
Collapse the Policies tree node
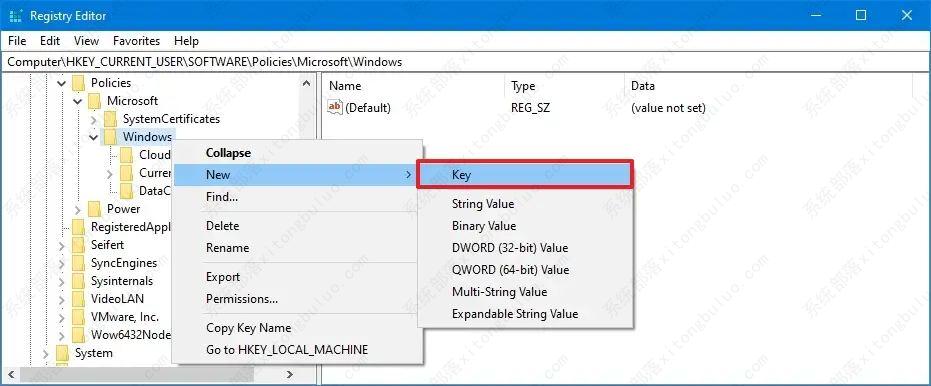pyautogui.click(x=62, y=83)
